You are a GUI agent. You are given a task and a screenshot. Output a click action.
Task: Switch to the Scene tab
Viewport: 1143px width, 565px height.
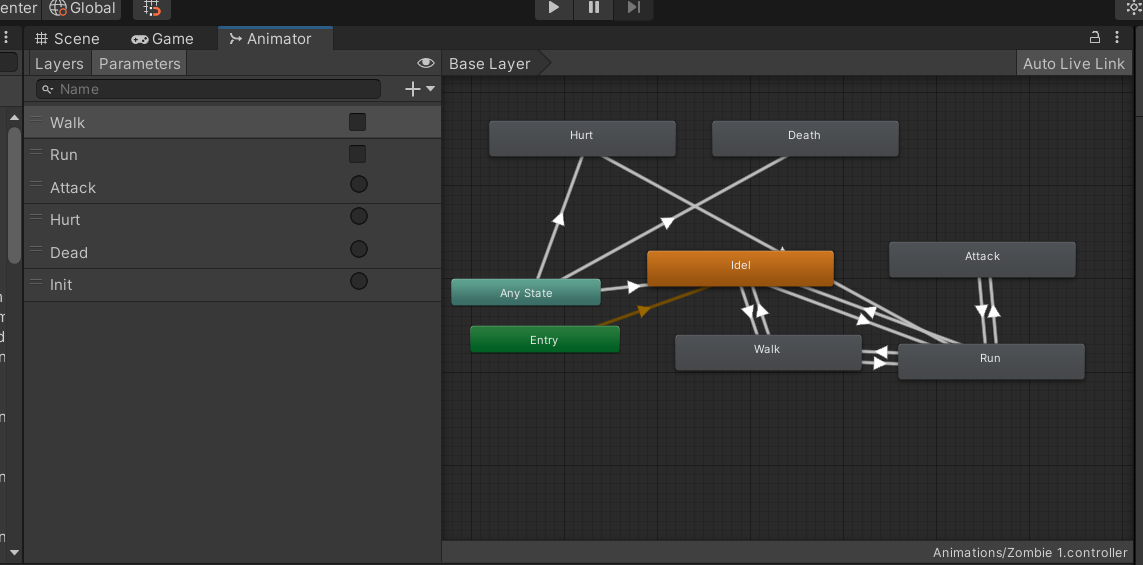(x=67, y=39)
